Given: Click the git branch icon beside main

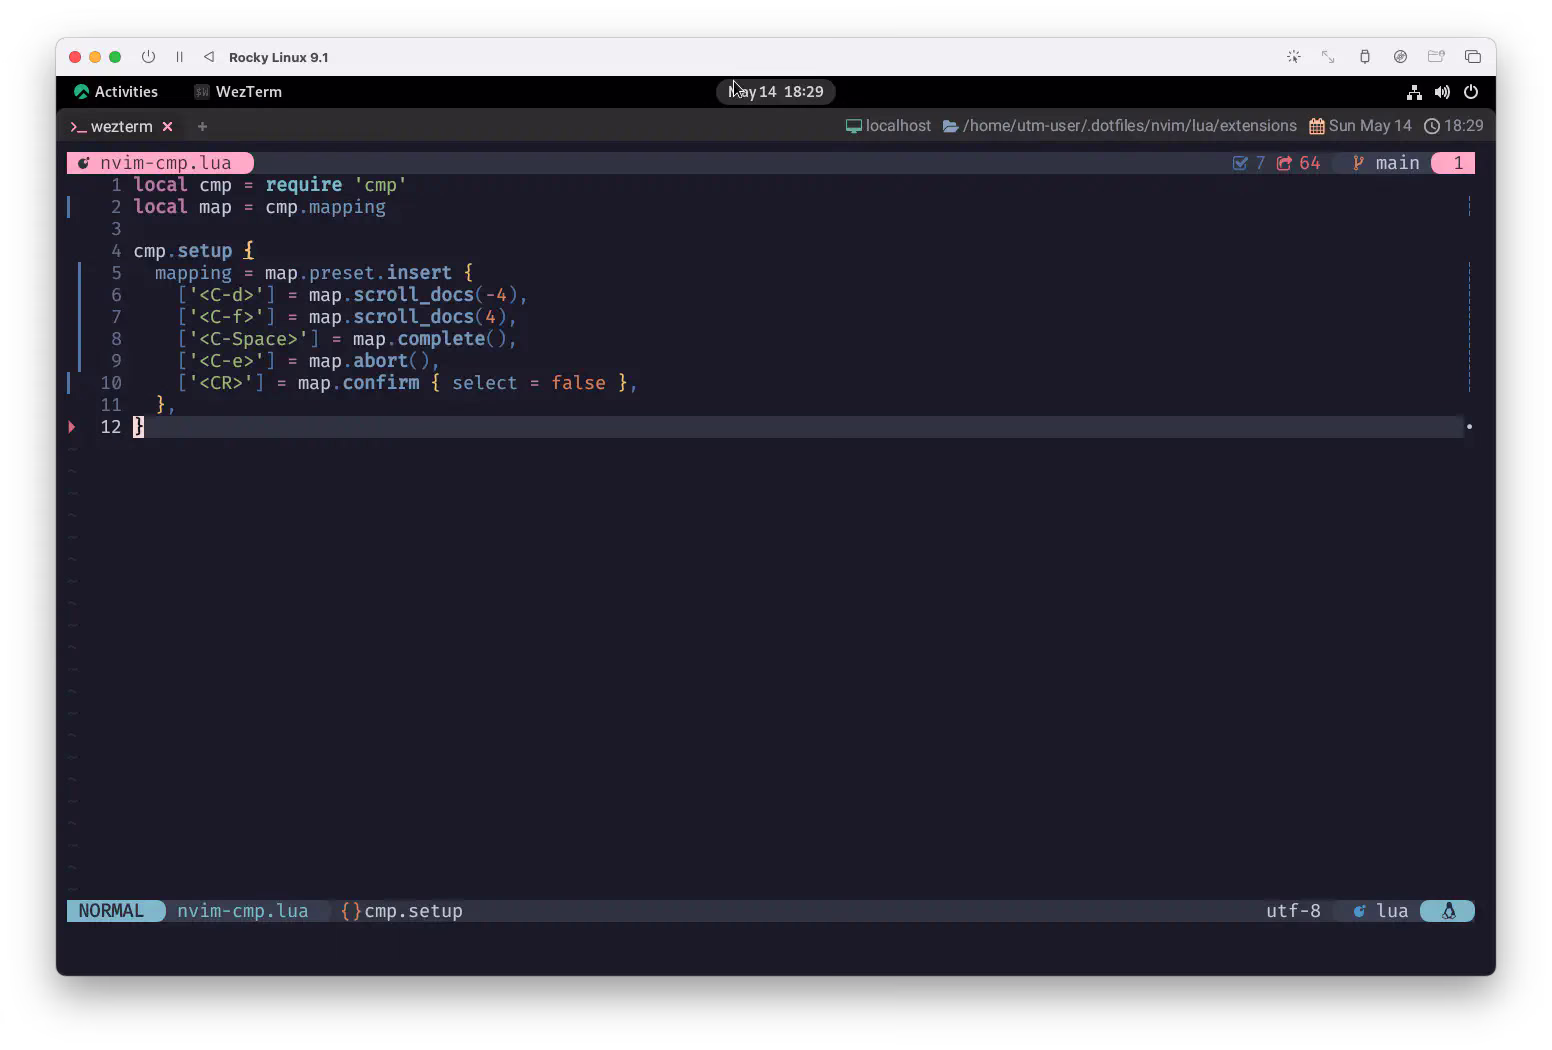Looking at the screenshot, I should (x=1358, y=163).
